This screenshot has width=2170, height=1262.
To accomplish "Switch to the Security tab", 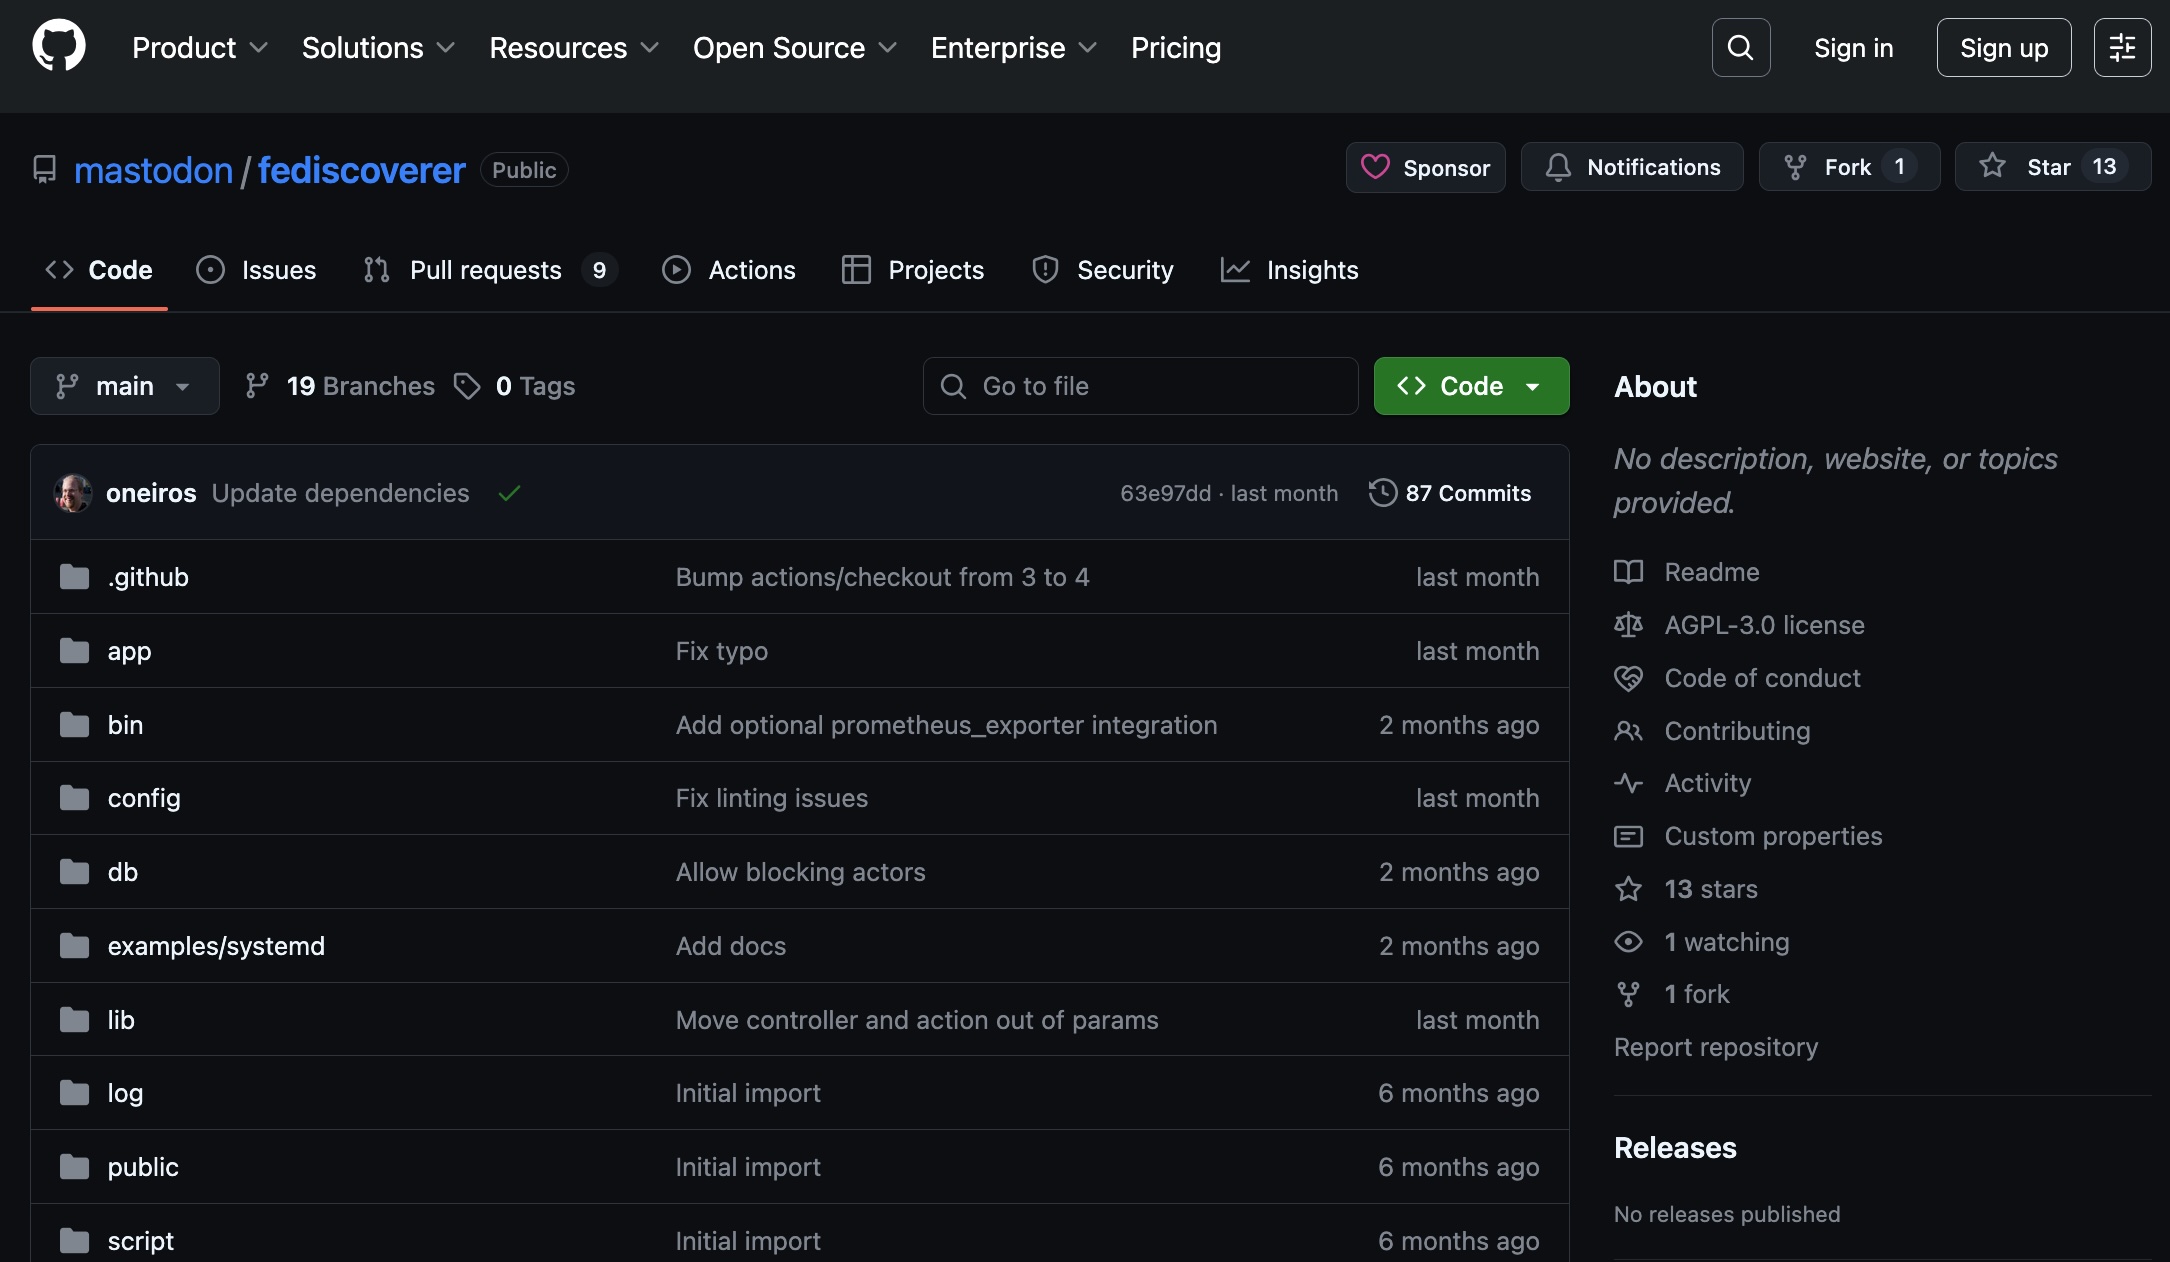I will point(1103,270).
